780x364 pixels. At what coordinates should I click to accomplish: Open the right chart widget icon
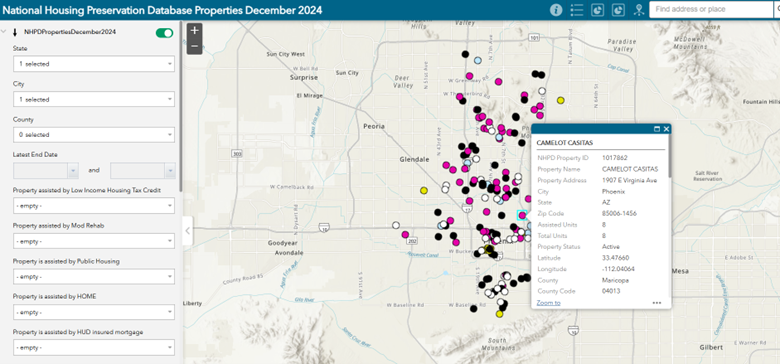coord(618,10)
